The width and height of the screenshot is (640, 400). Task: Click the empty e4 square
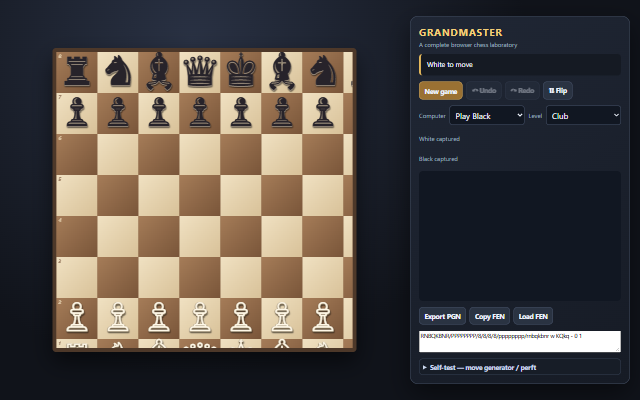click(241, 236)
